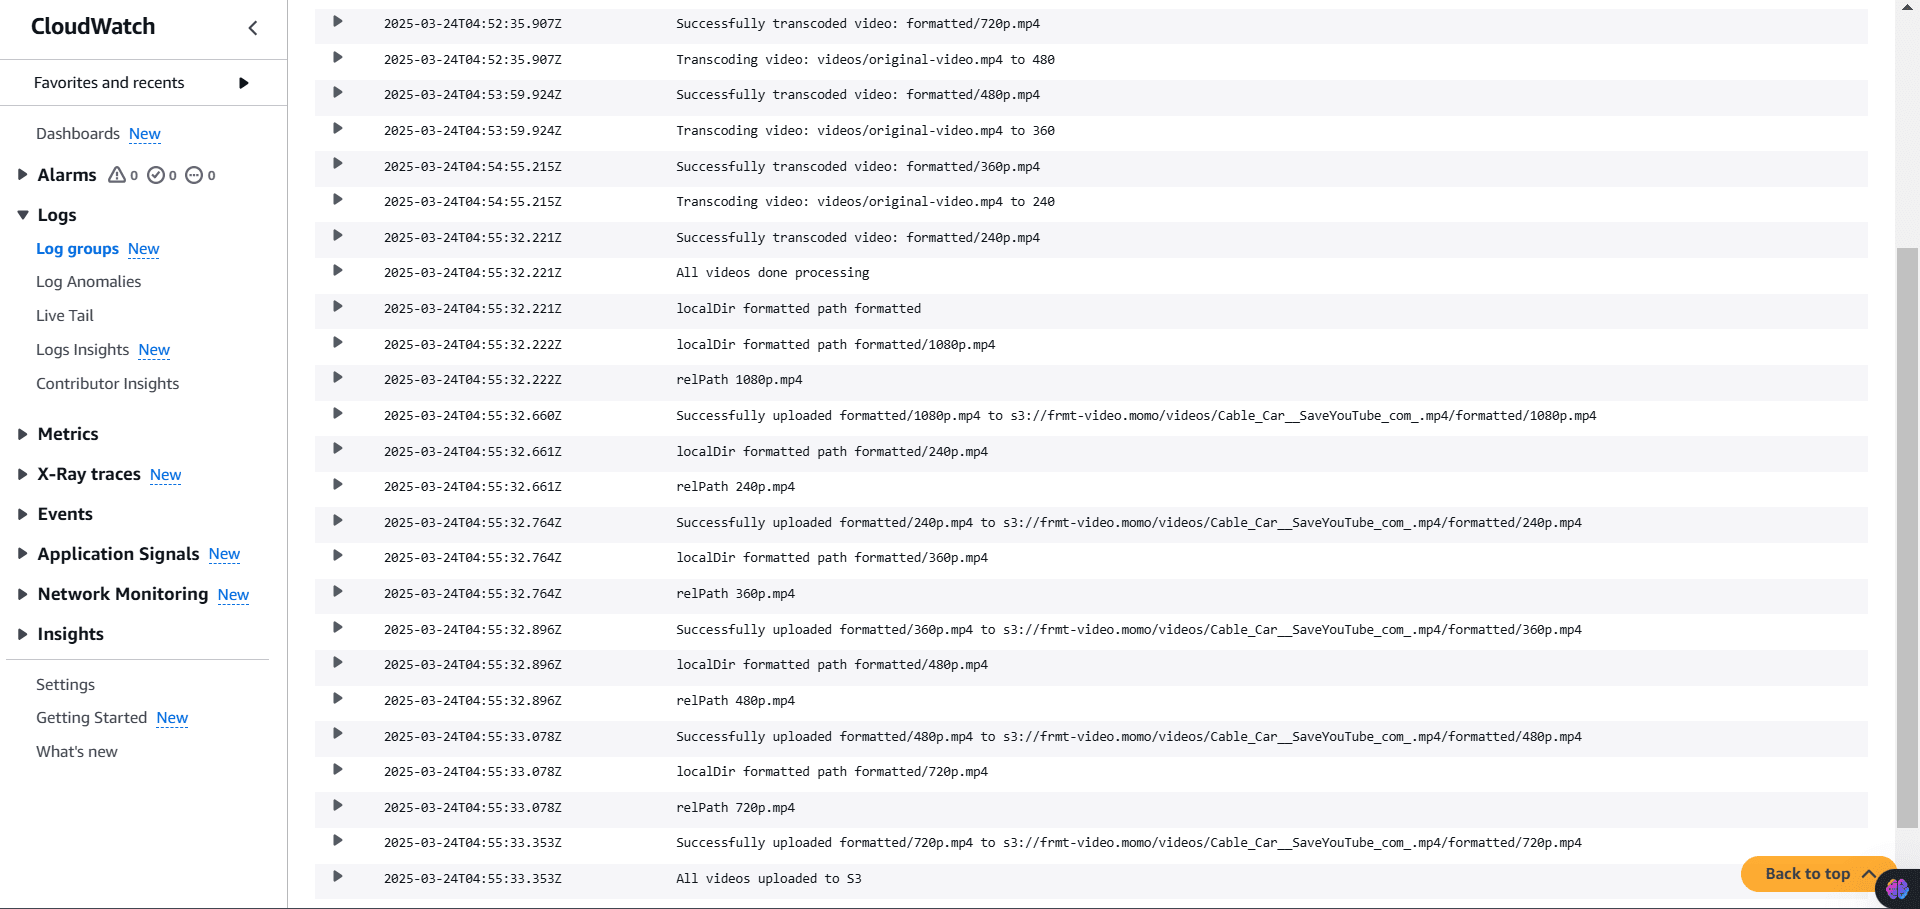Click the alarms OK checkmark icon

(x=156, y=175)
